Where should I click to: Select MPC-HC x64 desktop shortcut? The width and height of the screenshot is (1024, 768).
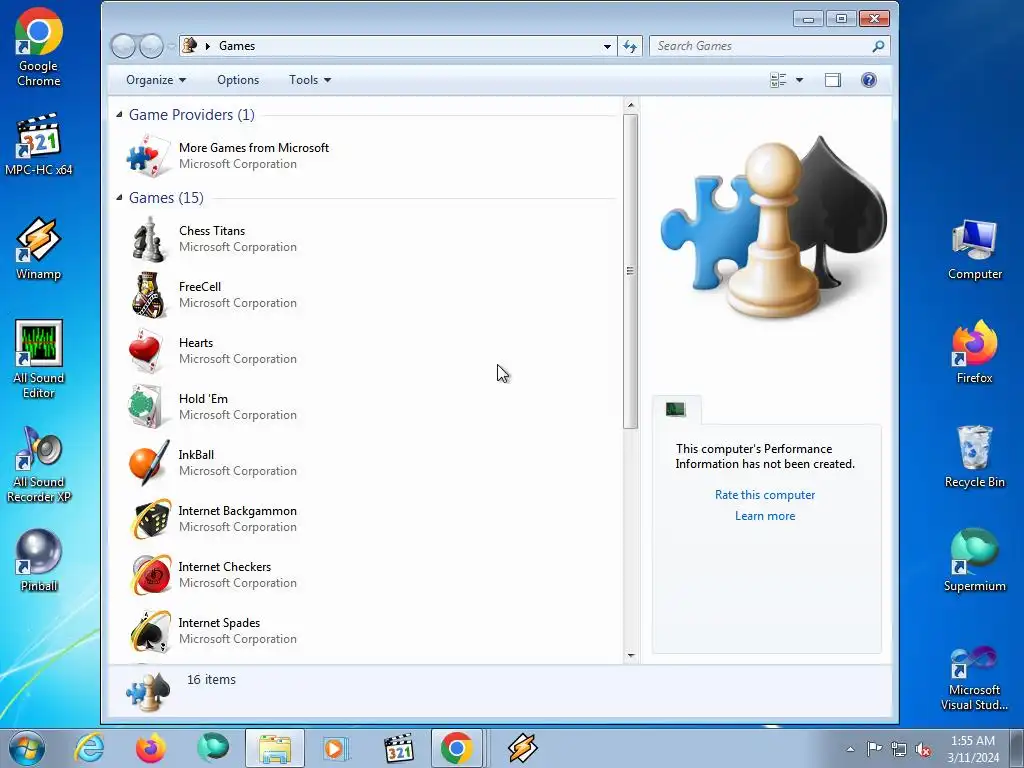pos(39,144)
